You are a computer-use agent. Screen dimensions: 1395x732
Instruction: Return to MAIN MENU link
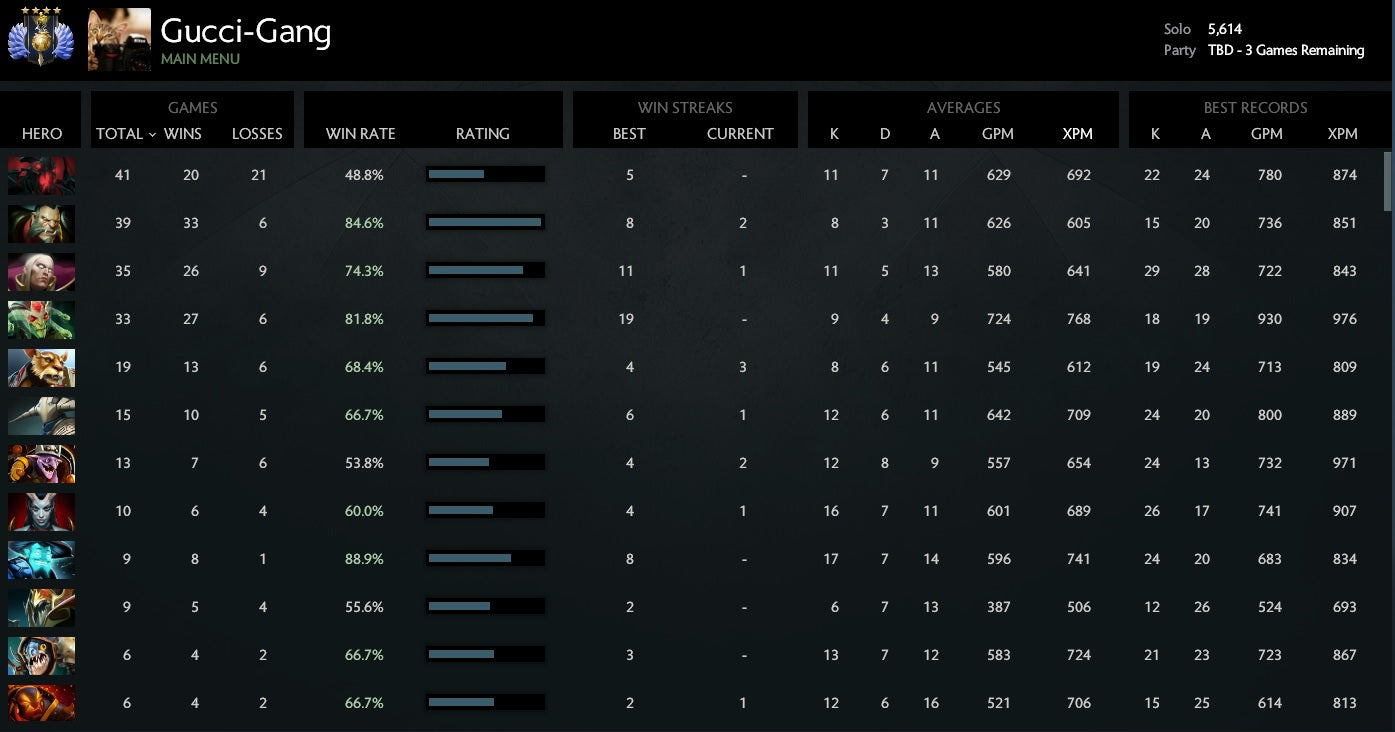200,59
